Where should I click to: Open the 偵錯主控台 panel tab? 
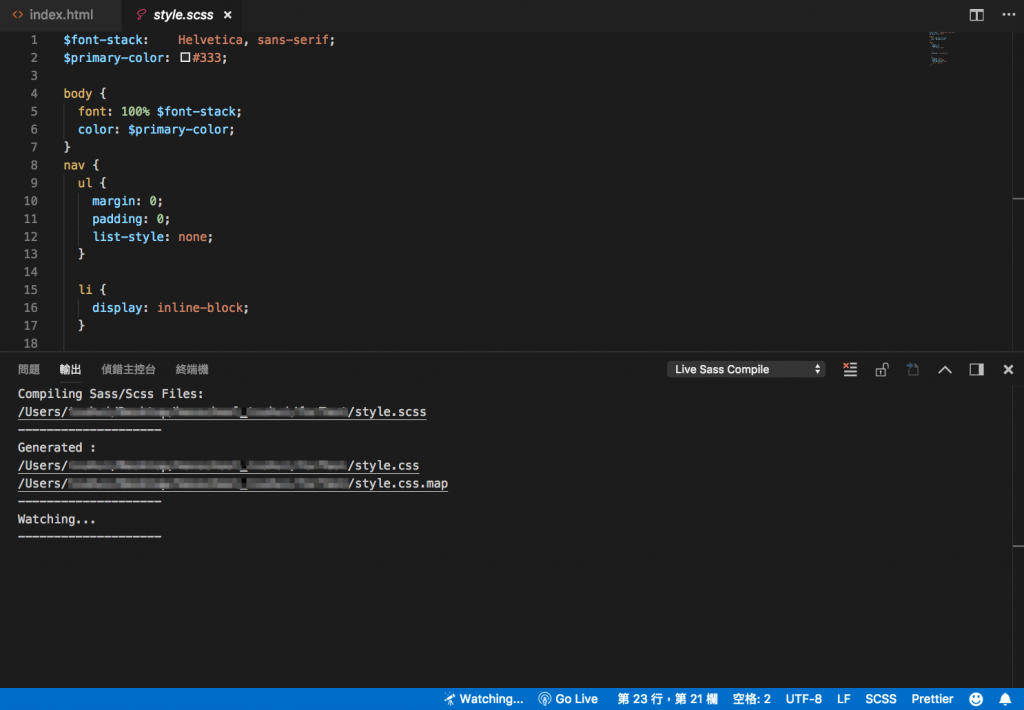coord(128,369)
